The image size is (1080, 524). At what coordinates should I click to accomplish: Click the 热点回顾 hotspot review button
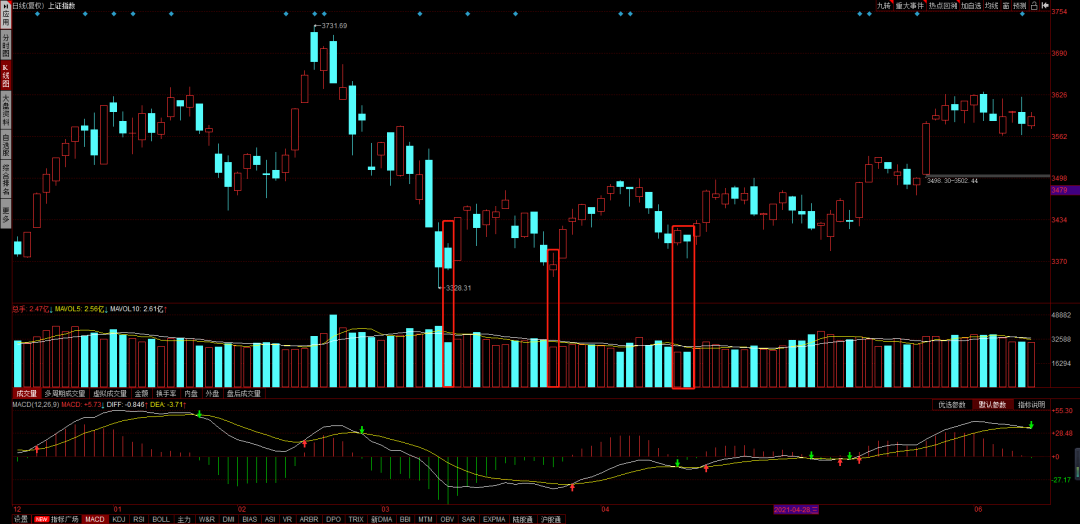coord(942,6)
